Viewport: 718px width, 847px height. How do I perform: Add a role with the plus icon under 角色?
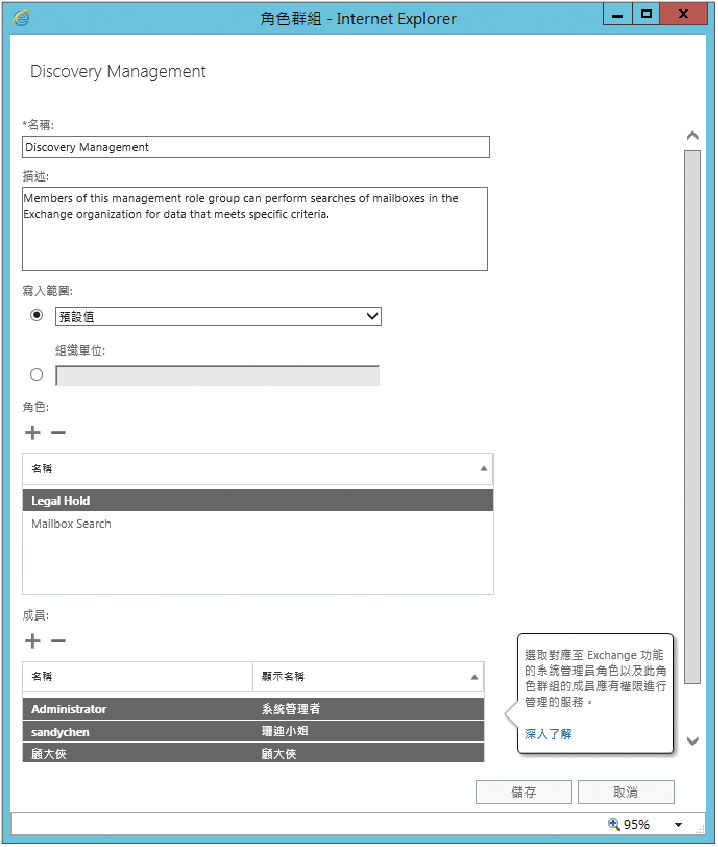point(32,433)
